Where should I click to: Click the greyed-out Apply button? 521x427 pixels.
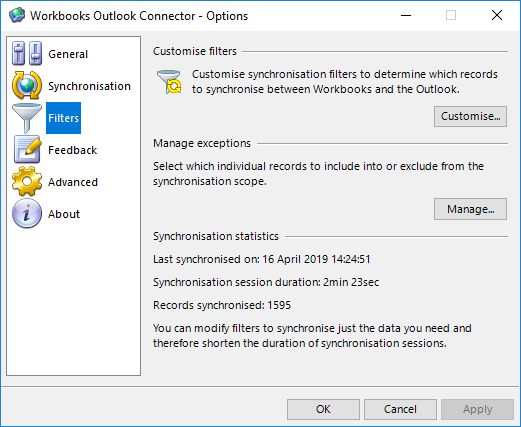click(x=477, y=409)
